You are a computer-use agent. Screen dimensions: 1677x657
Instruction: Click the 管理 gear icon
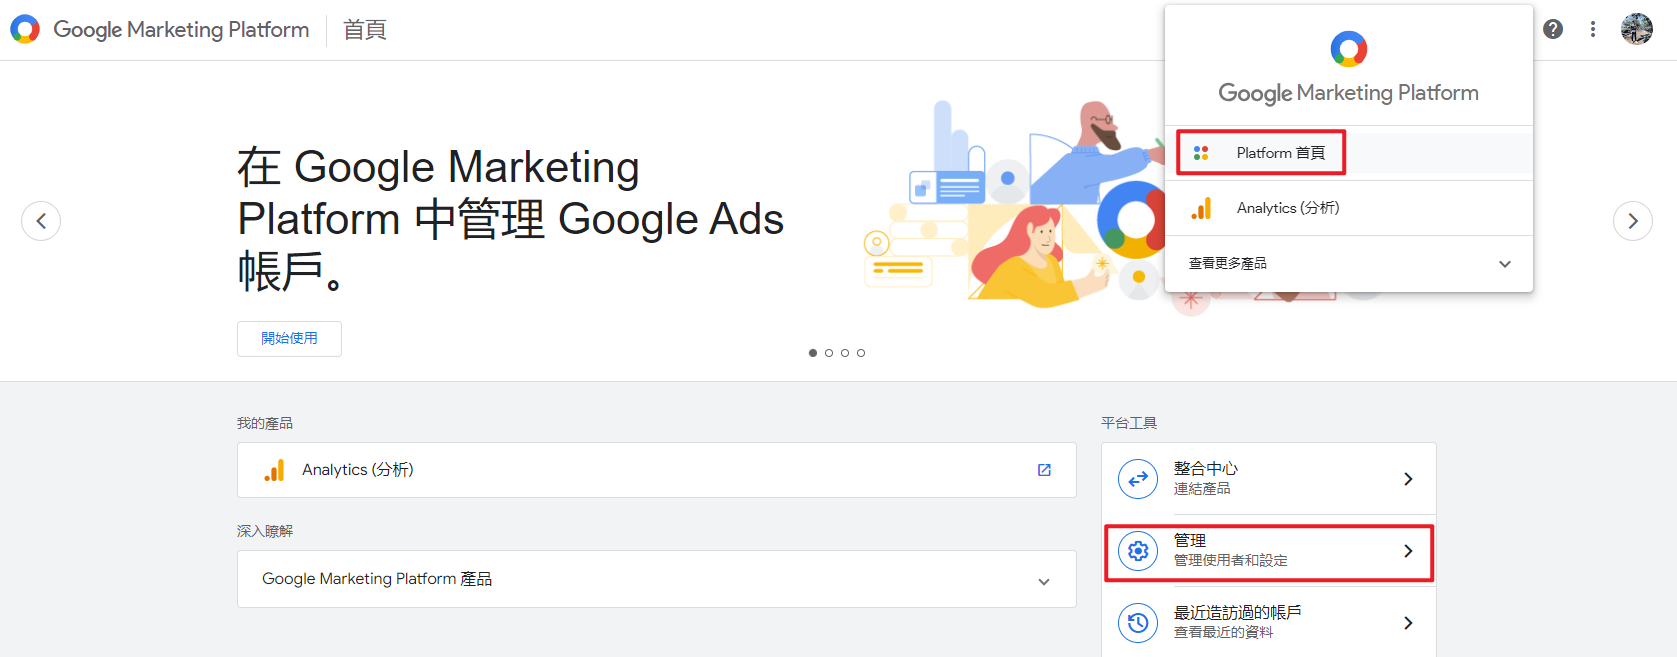point(1138,551)
